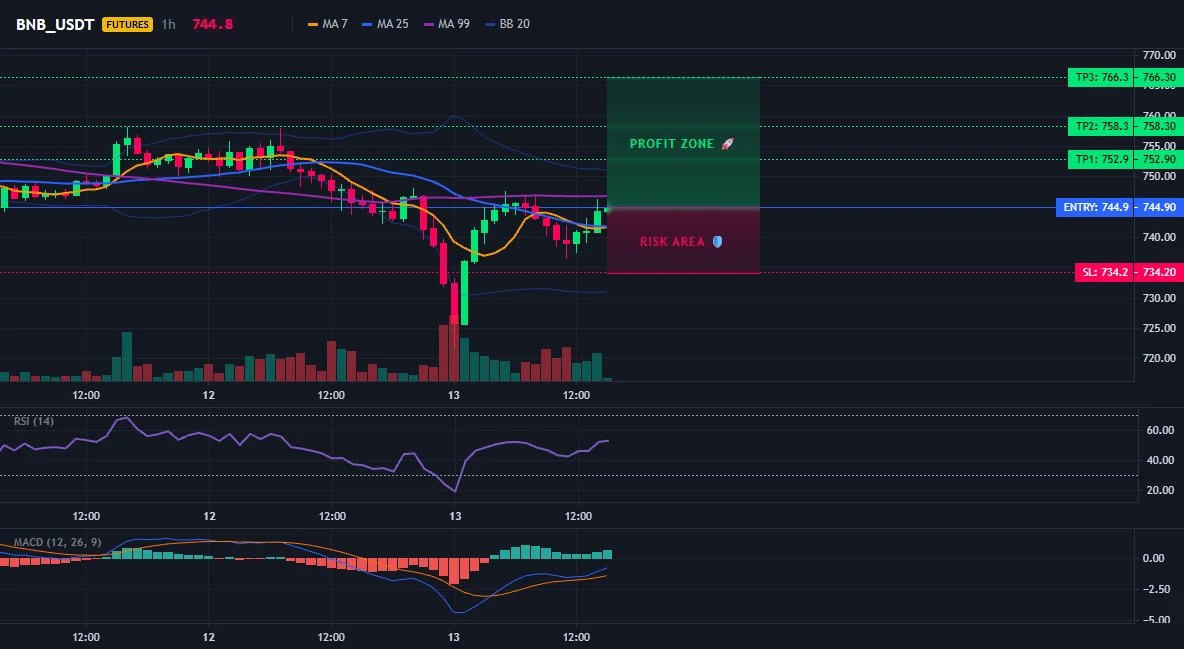Click the green 766.30 price axis tag
Viewport: 1184px width, 649px height.
(x=1158, y=77)
